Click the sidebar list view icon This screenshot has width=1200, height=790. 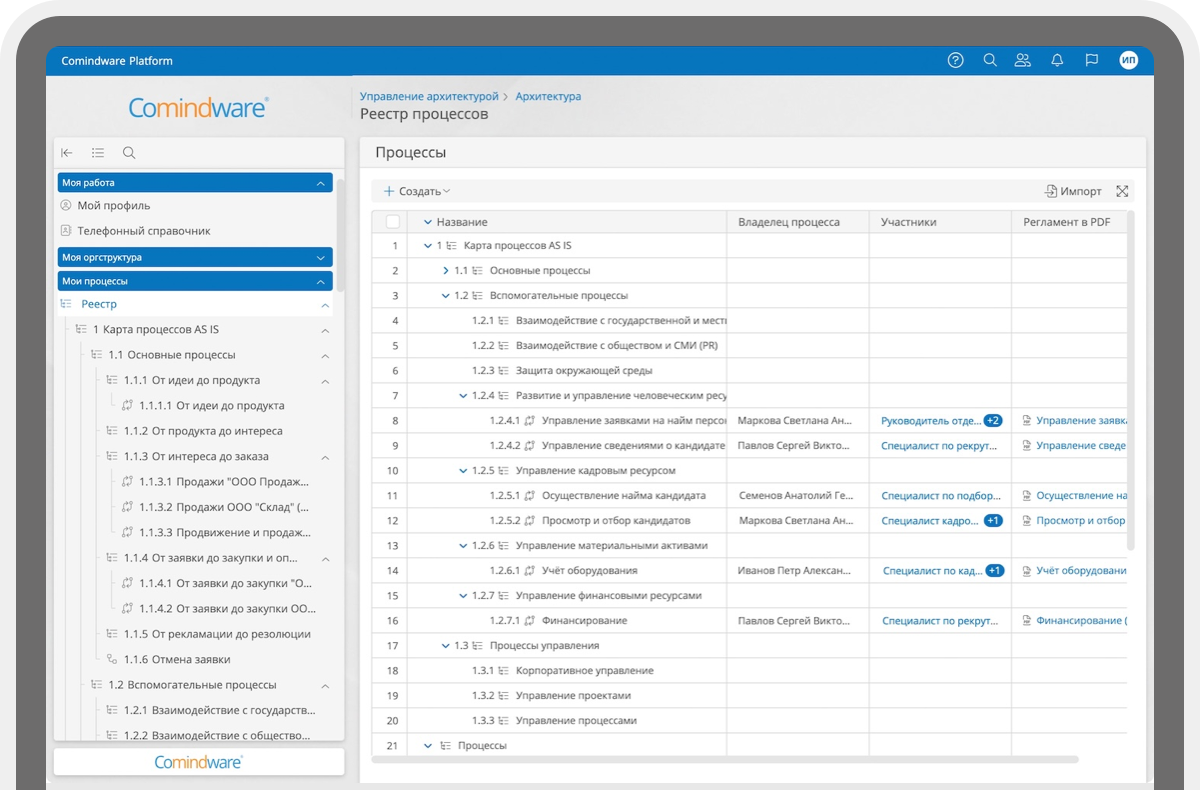98,153
